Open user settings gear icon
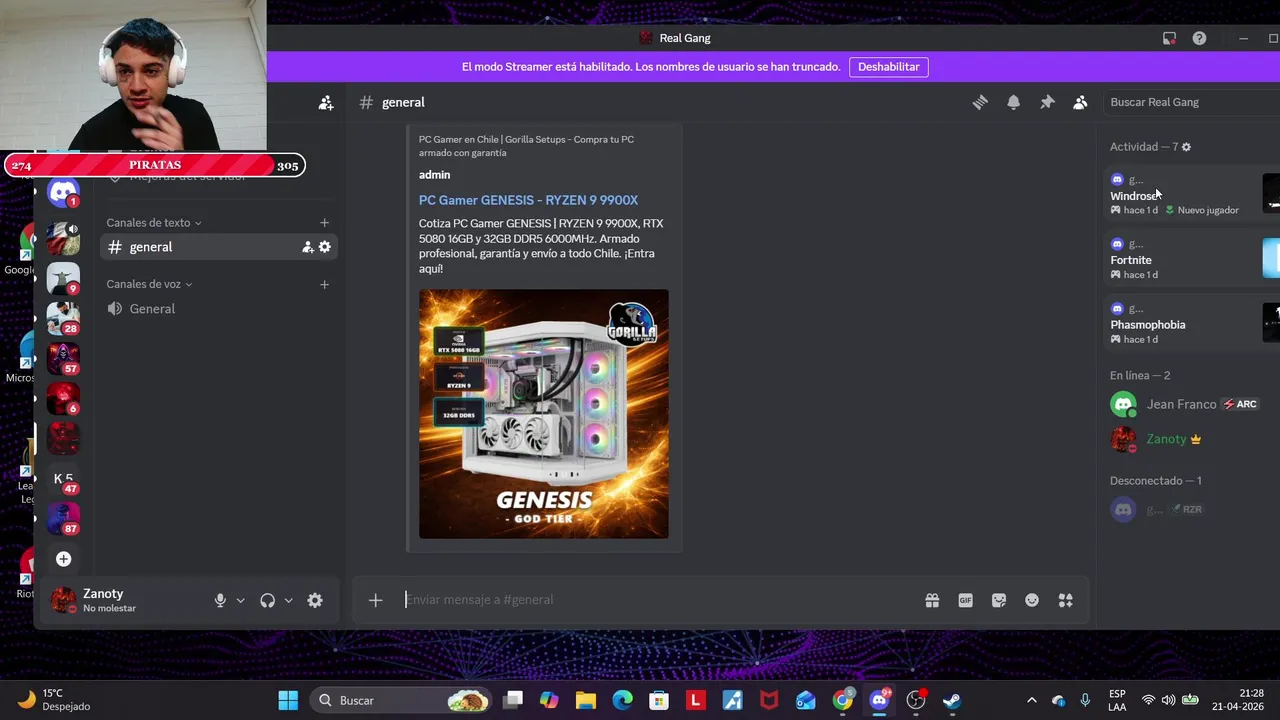 point(315,600)
